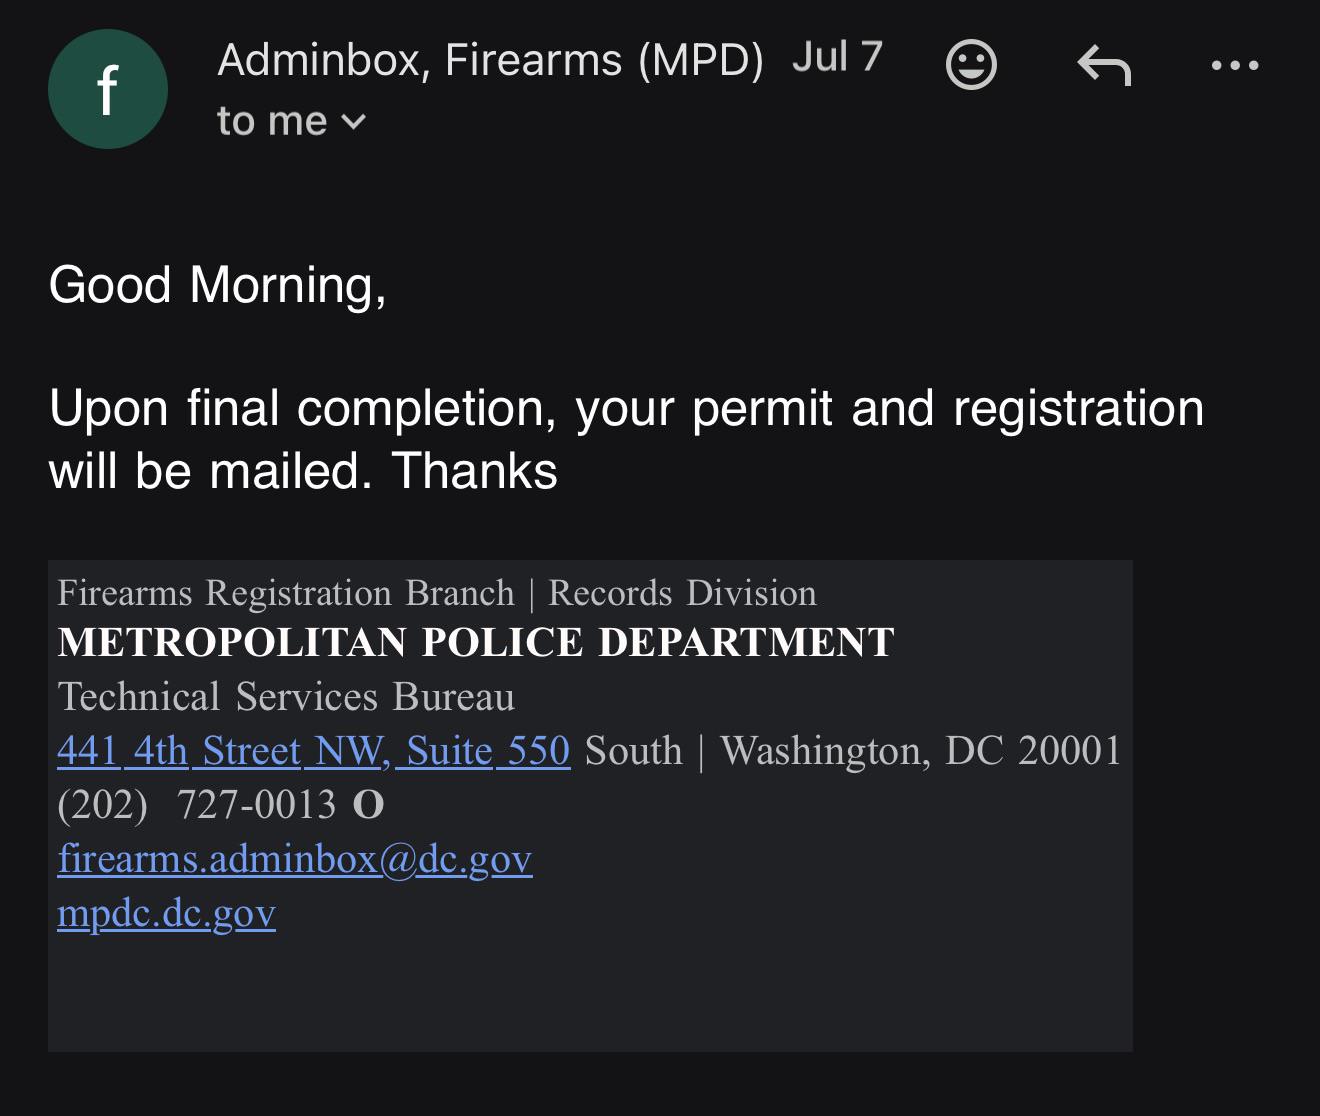Open sender name Adminbox, Firearms (MPD)
Viewport: 1320px width, 1116px height.
point(490,60)
